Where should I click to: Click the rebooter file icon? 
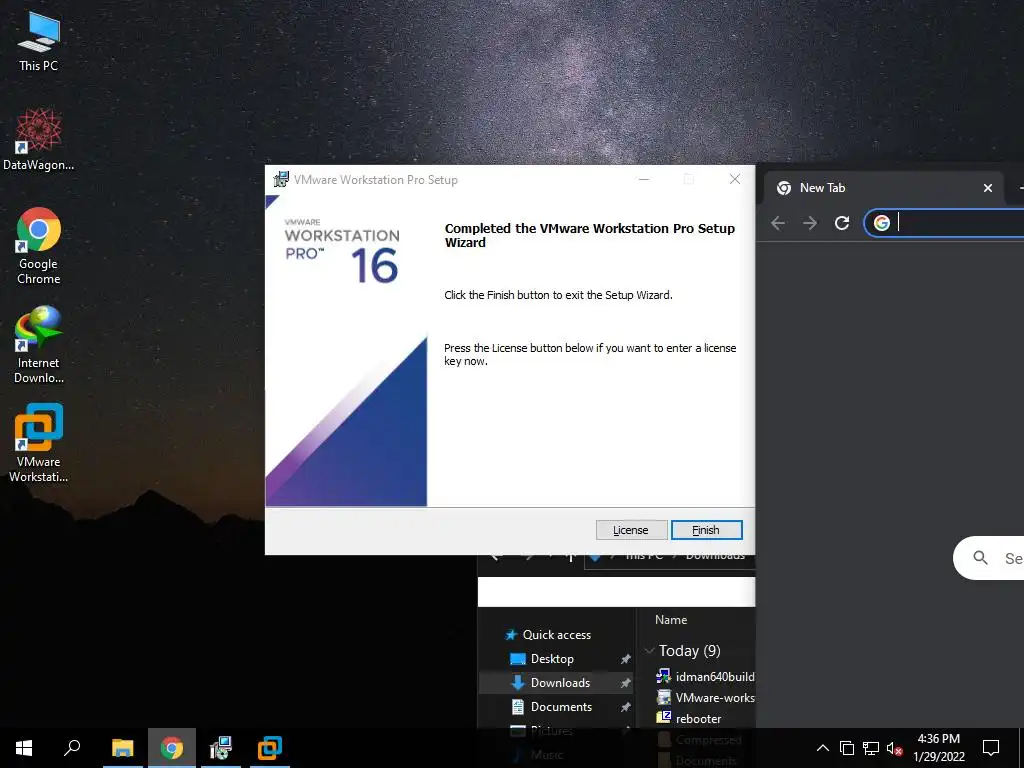[664, 718]
